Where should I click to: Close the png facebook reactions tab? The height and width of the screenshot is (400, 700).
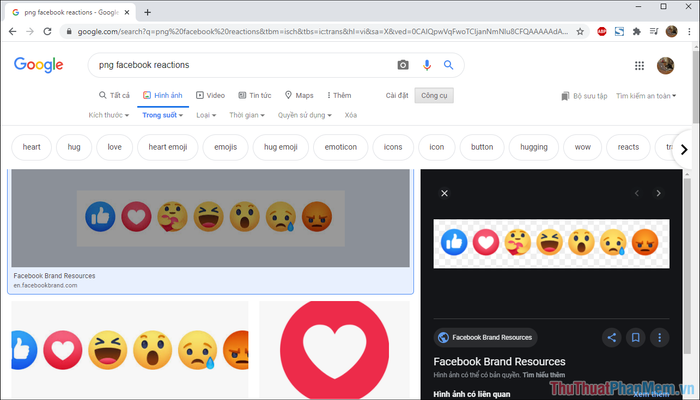[x=127, y=12]
